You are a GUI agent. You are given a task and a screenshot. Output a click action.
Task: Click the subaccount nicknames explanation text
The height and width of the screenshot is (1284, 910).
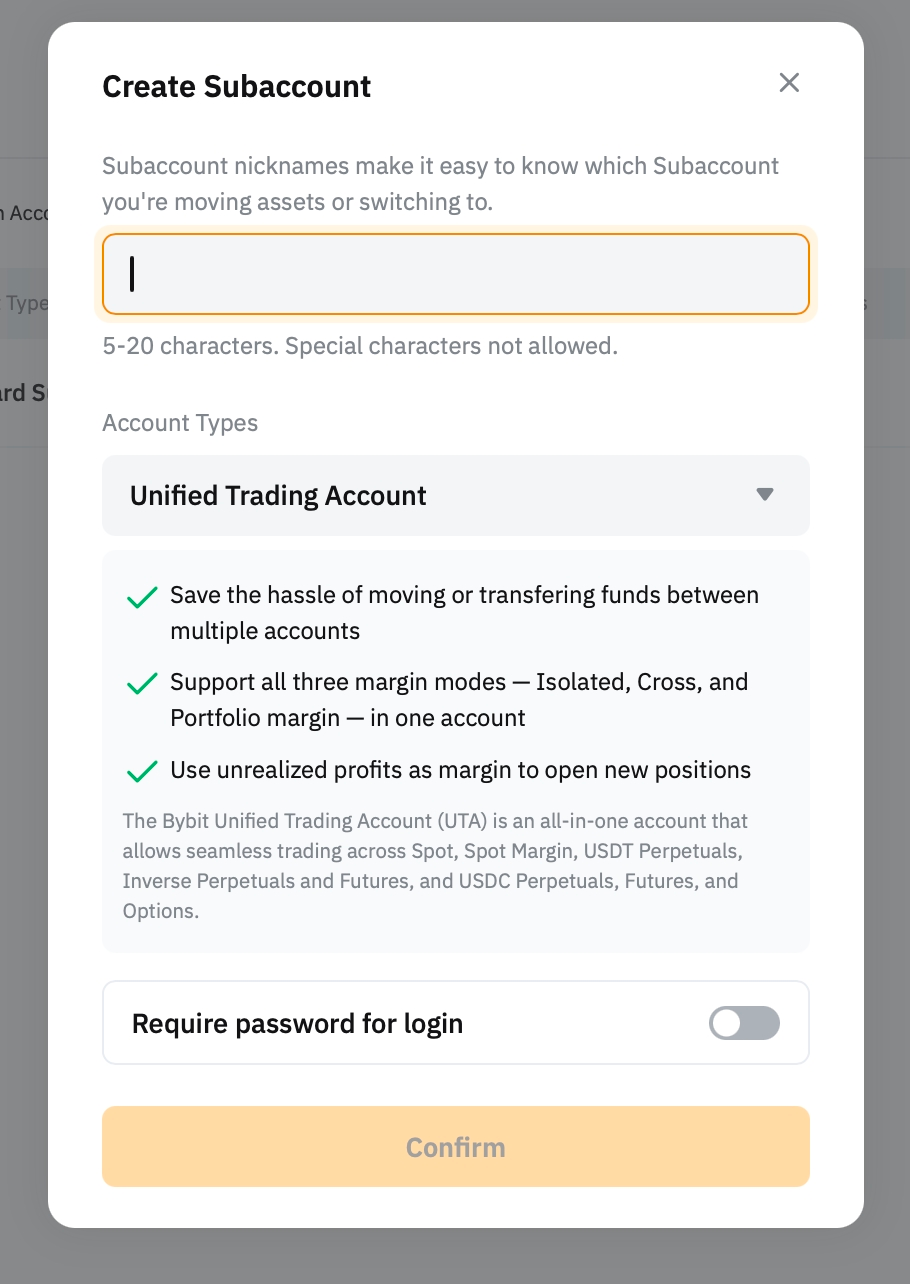(x=440, y=184)
